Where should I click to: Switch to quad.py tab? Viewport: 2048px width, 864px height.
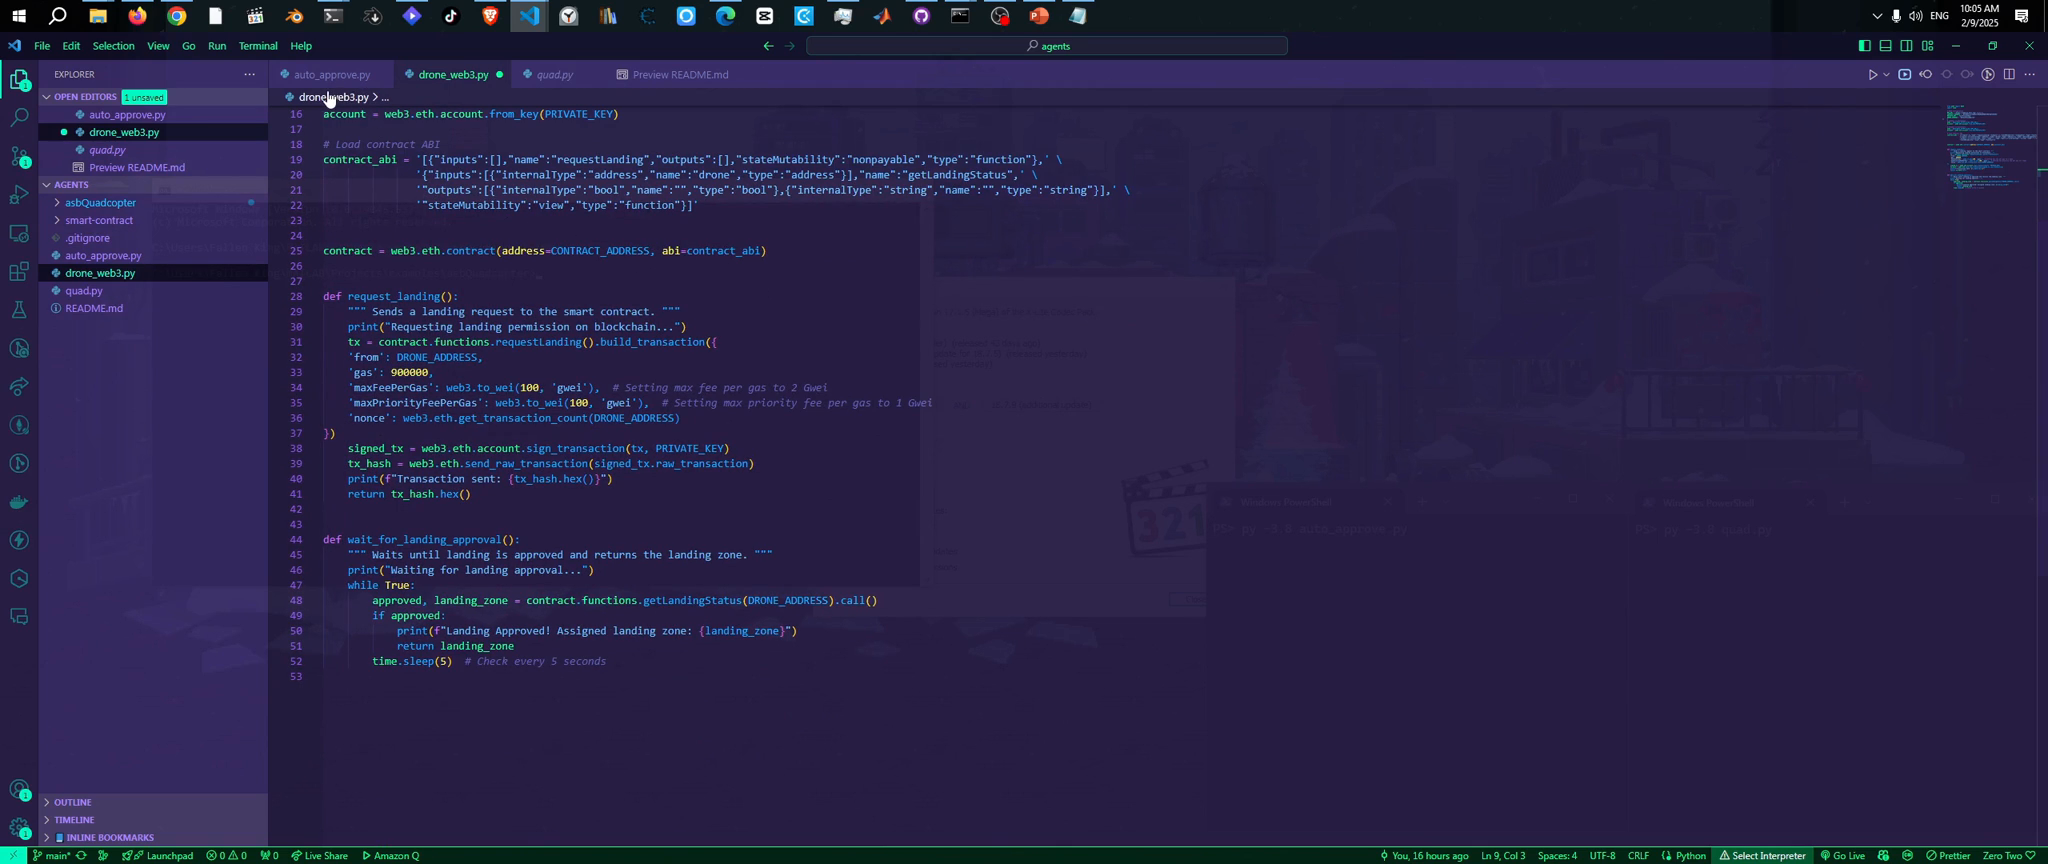tap(554, 75)
